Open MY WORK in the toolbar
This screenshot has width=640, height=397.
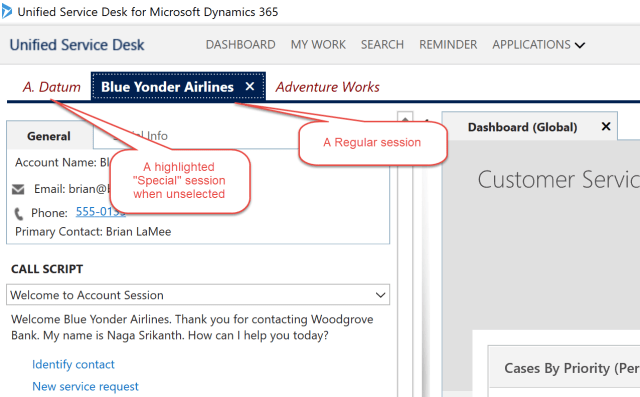tap(318, 44)
